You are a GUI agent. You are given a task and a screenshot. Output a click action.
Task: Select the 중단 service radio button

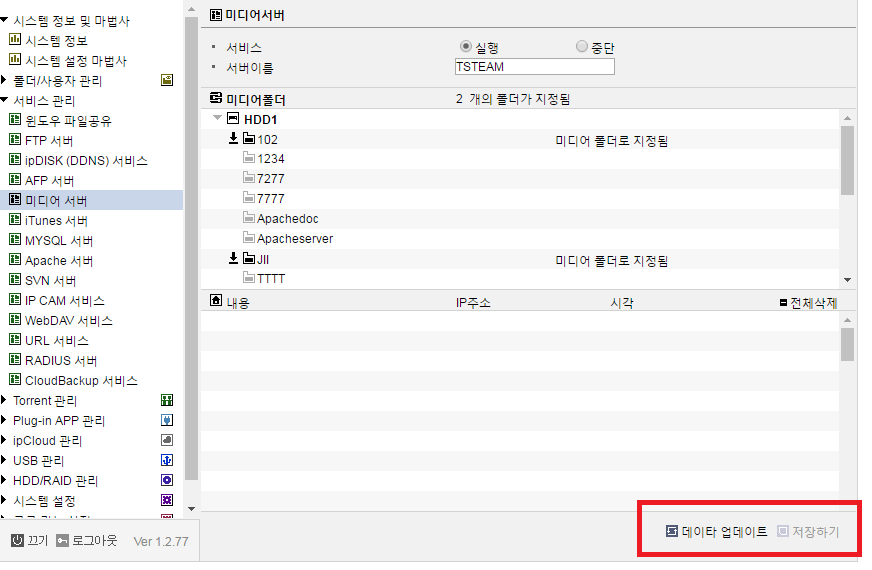[582, 46]
